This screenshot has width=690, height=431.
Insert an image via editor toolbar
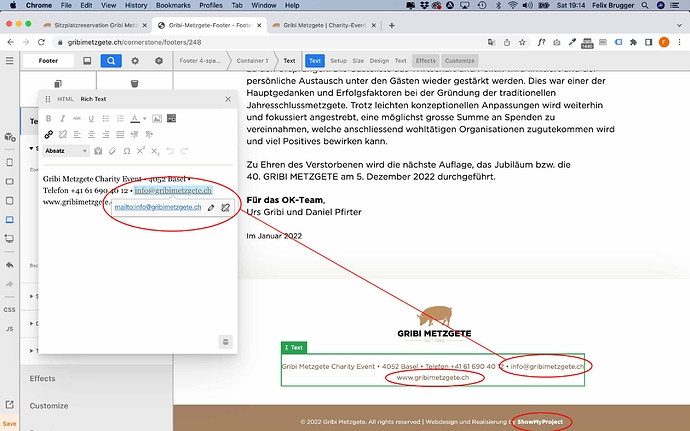point(157,118)
